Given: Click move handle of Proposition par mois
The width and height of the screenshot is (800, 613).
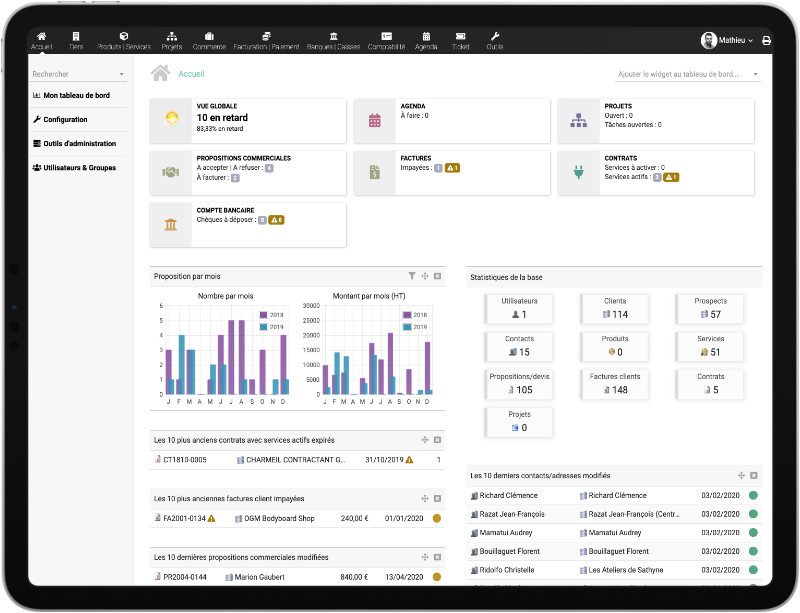Looking at the screenshot, I should point(425,276).
